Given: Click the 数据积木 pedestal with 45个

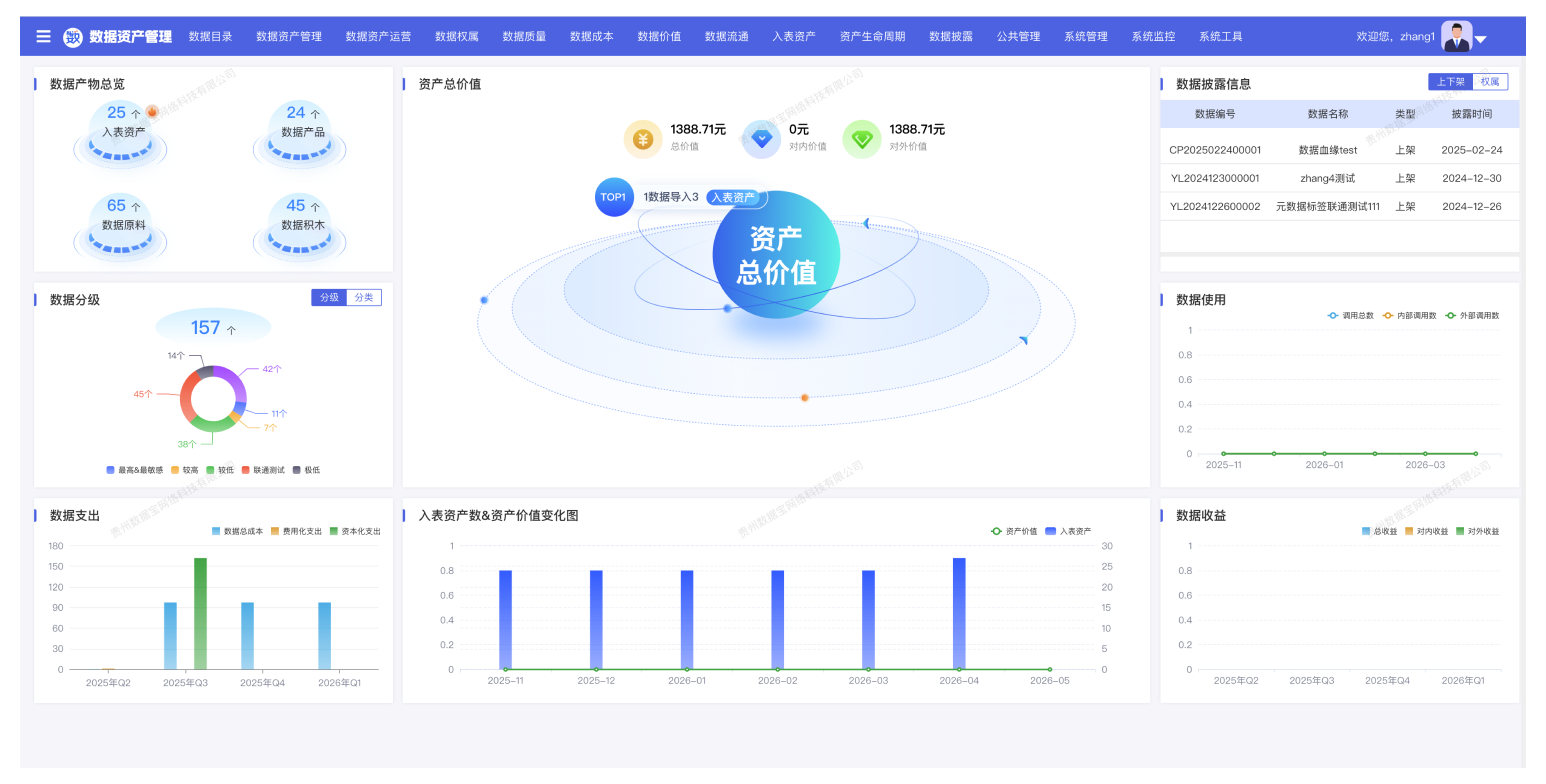Looking at the screenshot, I should coord(300,226).
